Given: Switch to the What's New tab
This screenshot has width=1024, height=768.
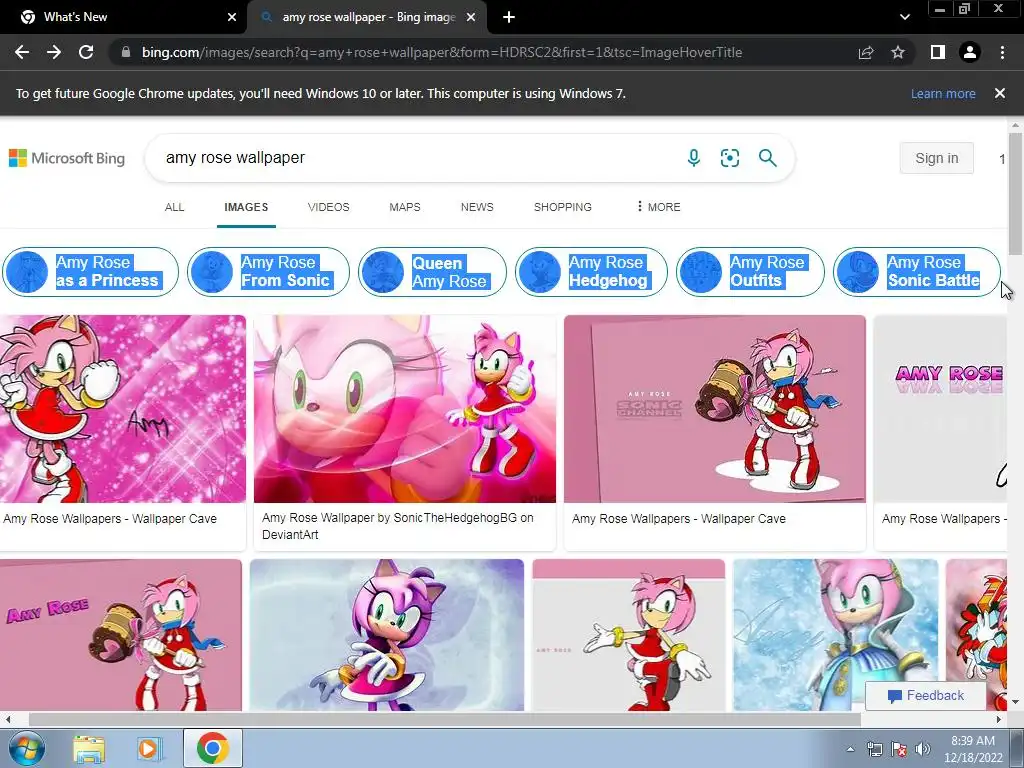Looking at the screenshot, I should pos(124,17).
